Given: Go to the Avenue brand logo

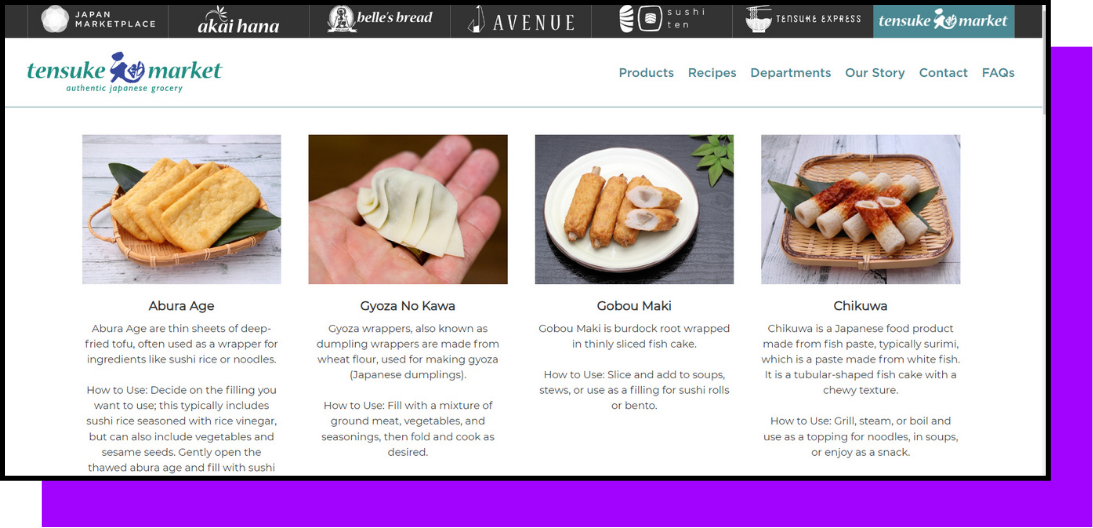Looking at the screenshot, I should [x=521, y=20].
